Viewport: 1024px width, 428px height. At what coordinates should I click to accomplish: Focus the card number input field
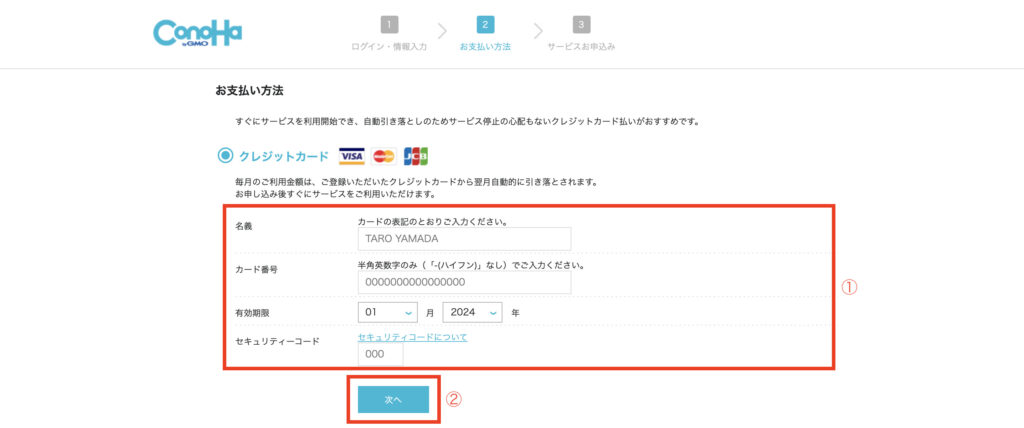pos(464,282)
